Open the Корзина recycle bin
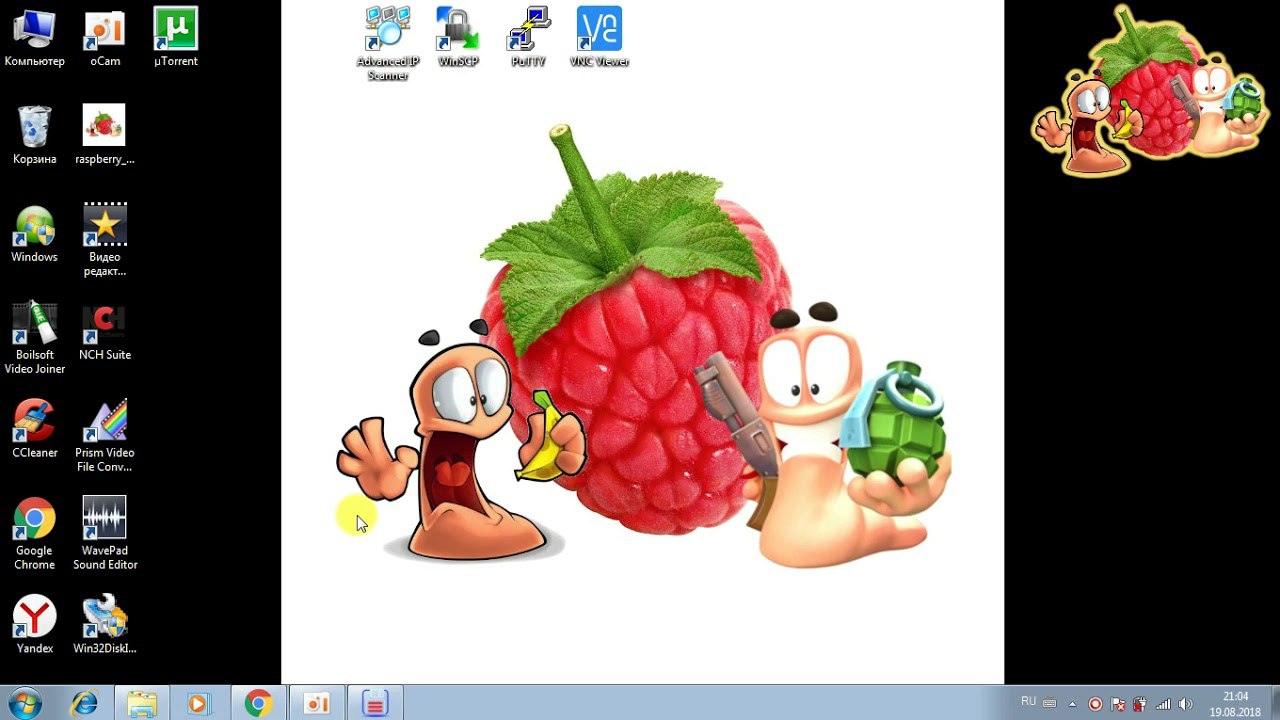Viewport: 1280px width, 720px height. tap(34, 135)
